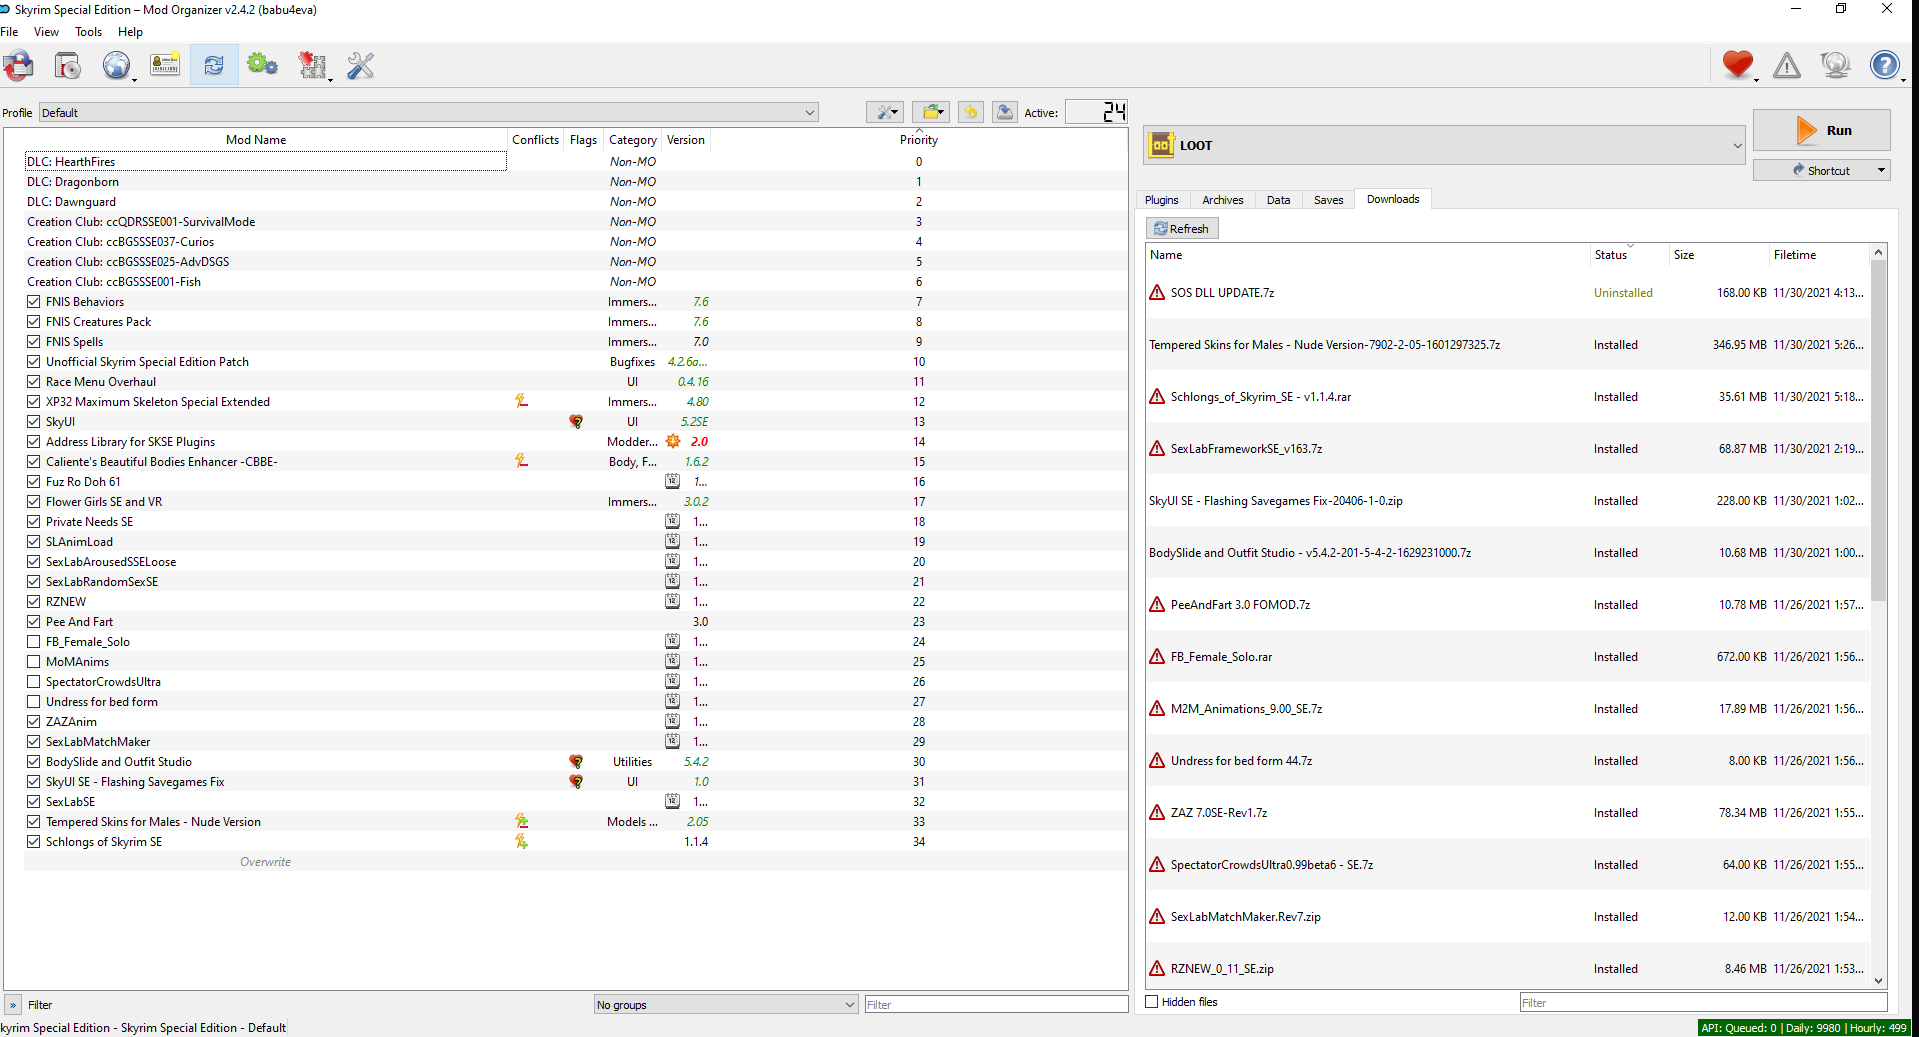Click the Refresh toolbar icon
Screen dimensions: 1919x1037
click(213, 66)
